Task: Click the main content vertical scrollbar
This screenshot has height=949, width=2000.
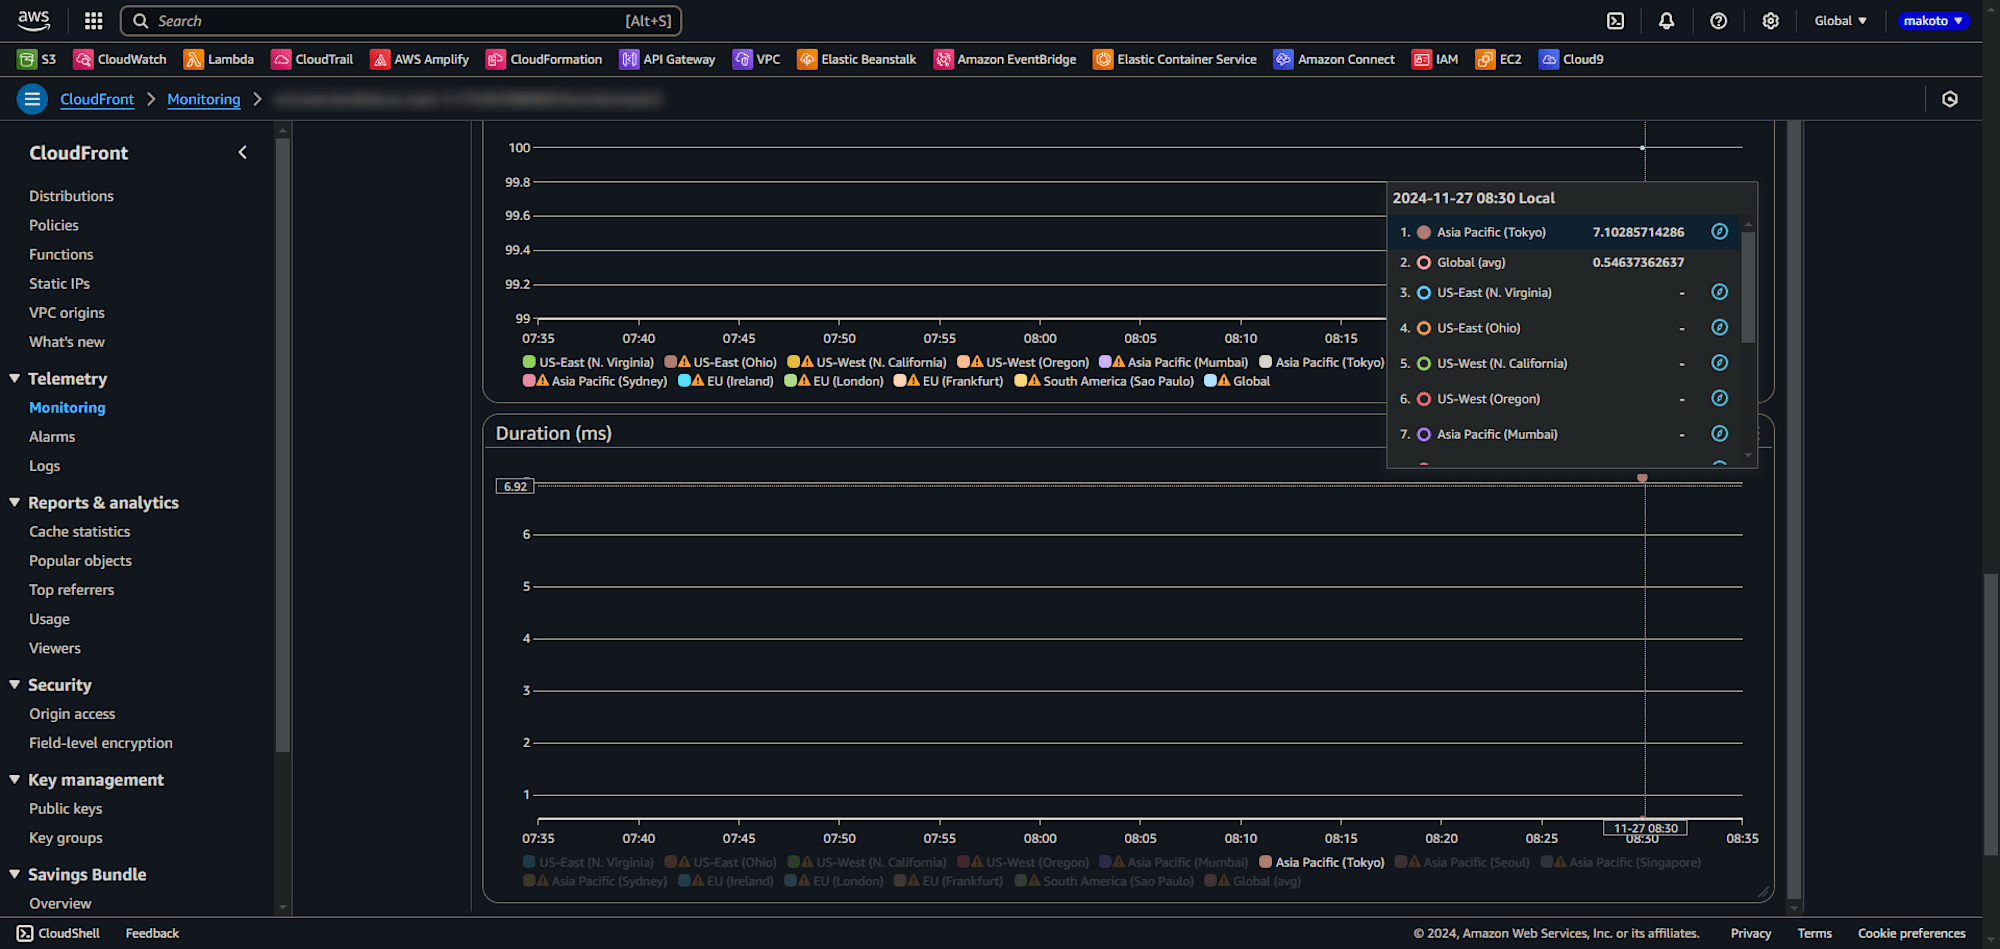Action: (x=1794, y=510)
